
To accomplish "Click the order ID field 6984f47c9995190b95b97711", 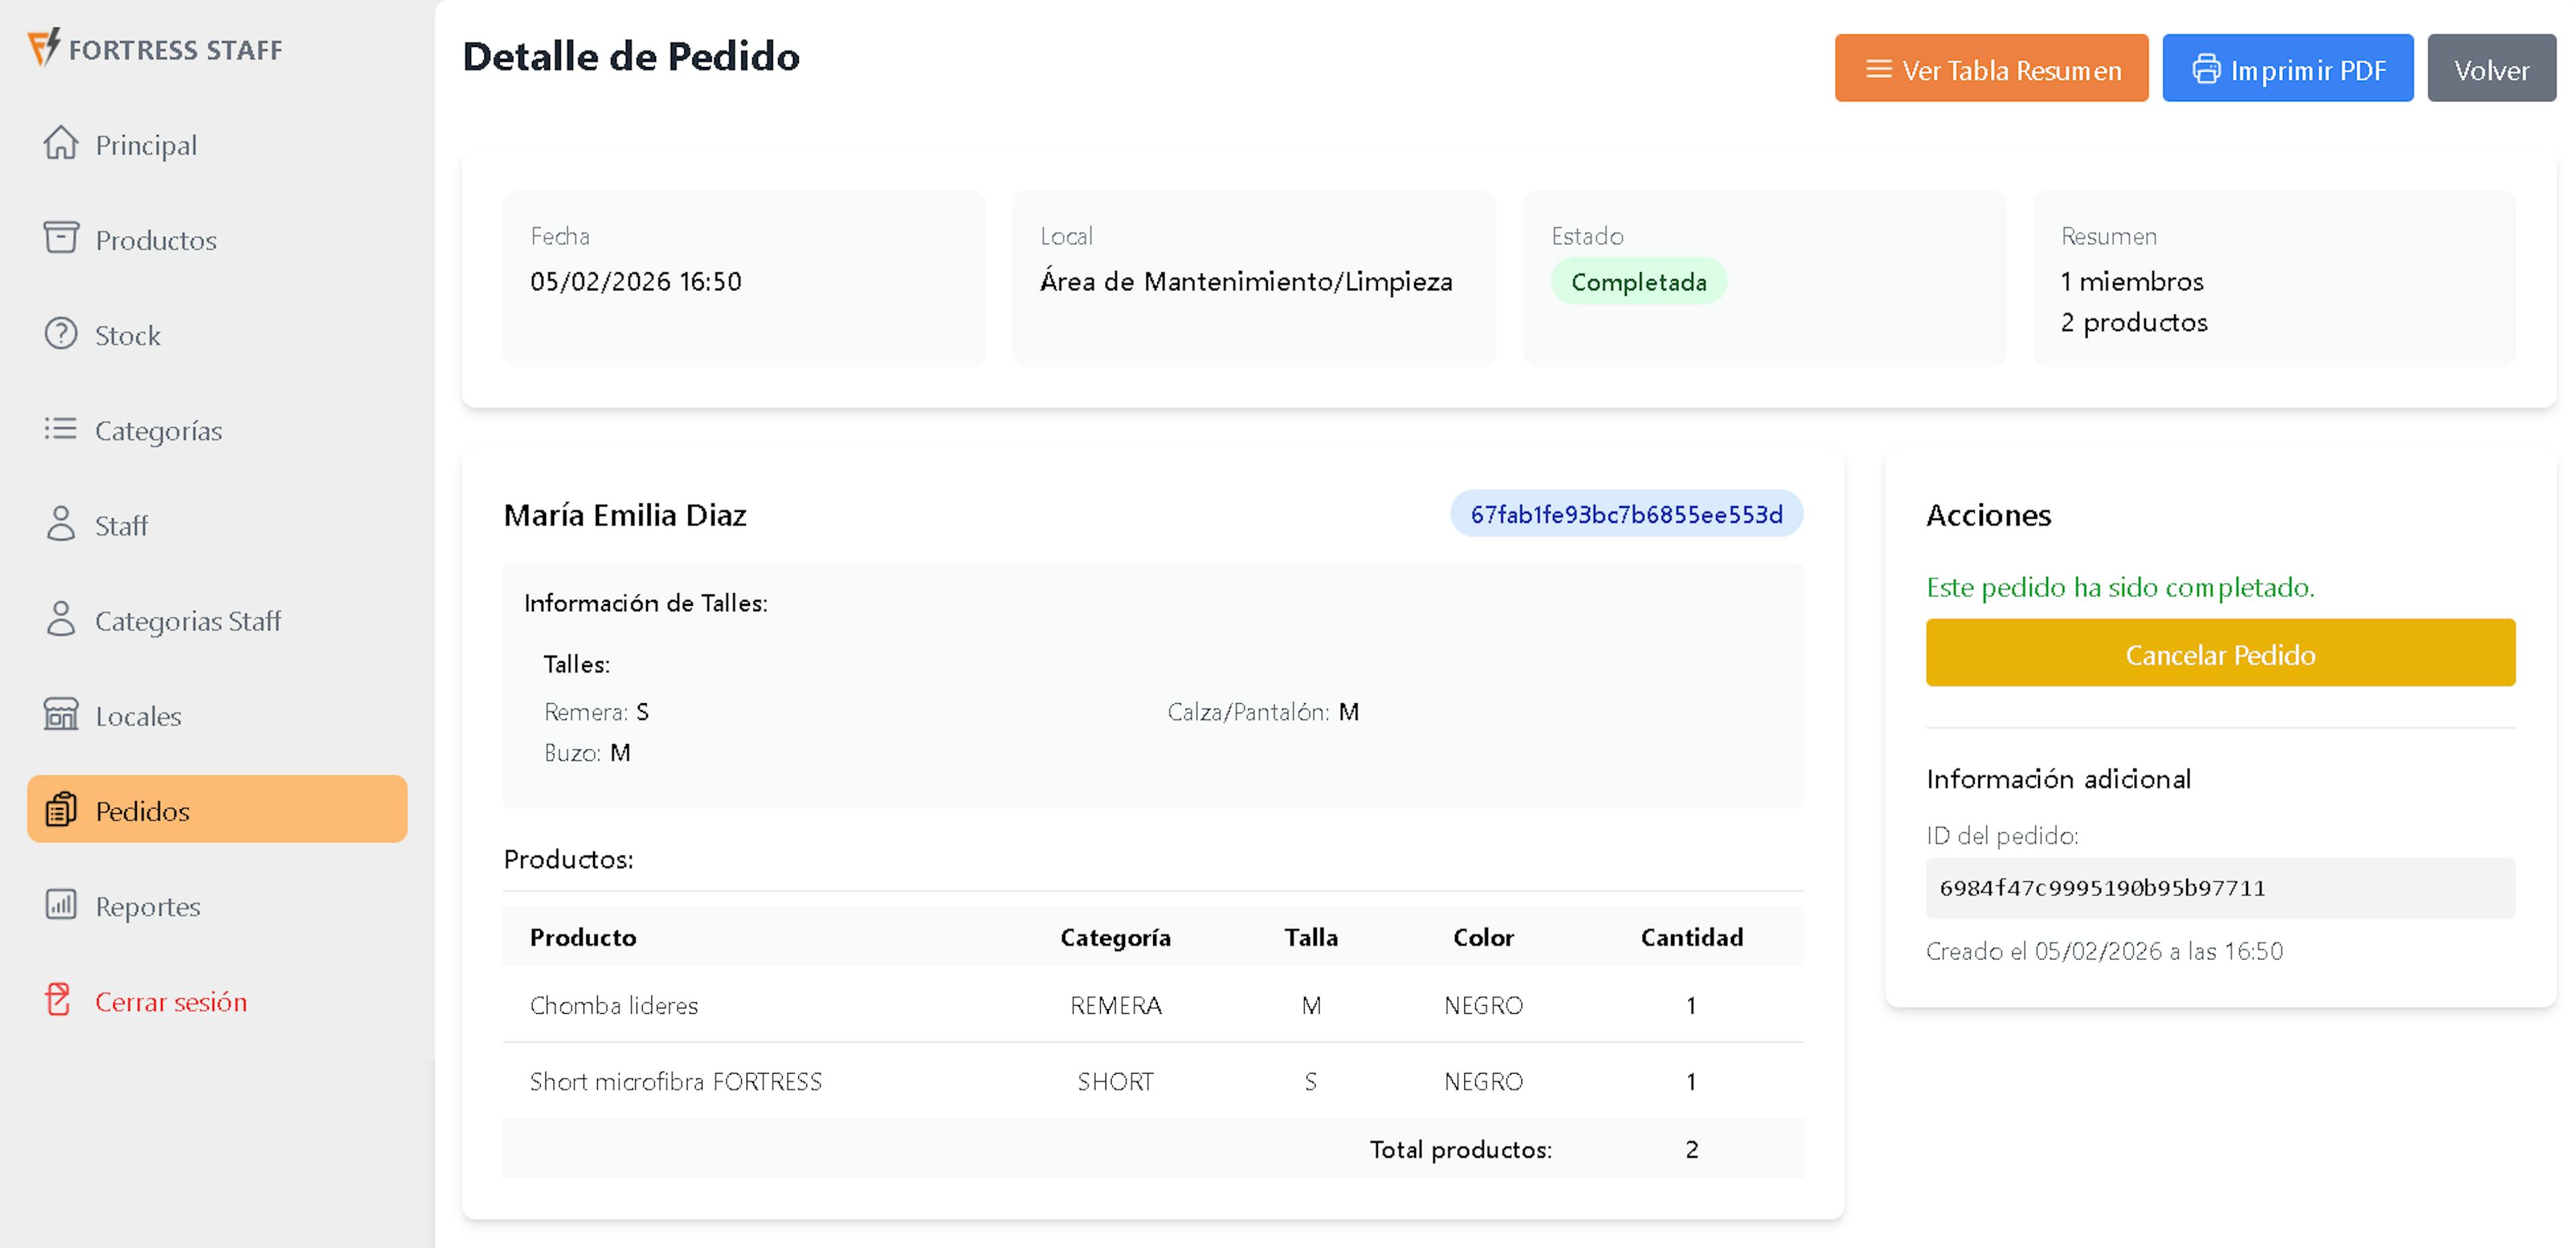I will tap(2219, 888).
